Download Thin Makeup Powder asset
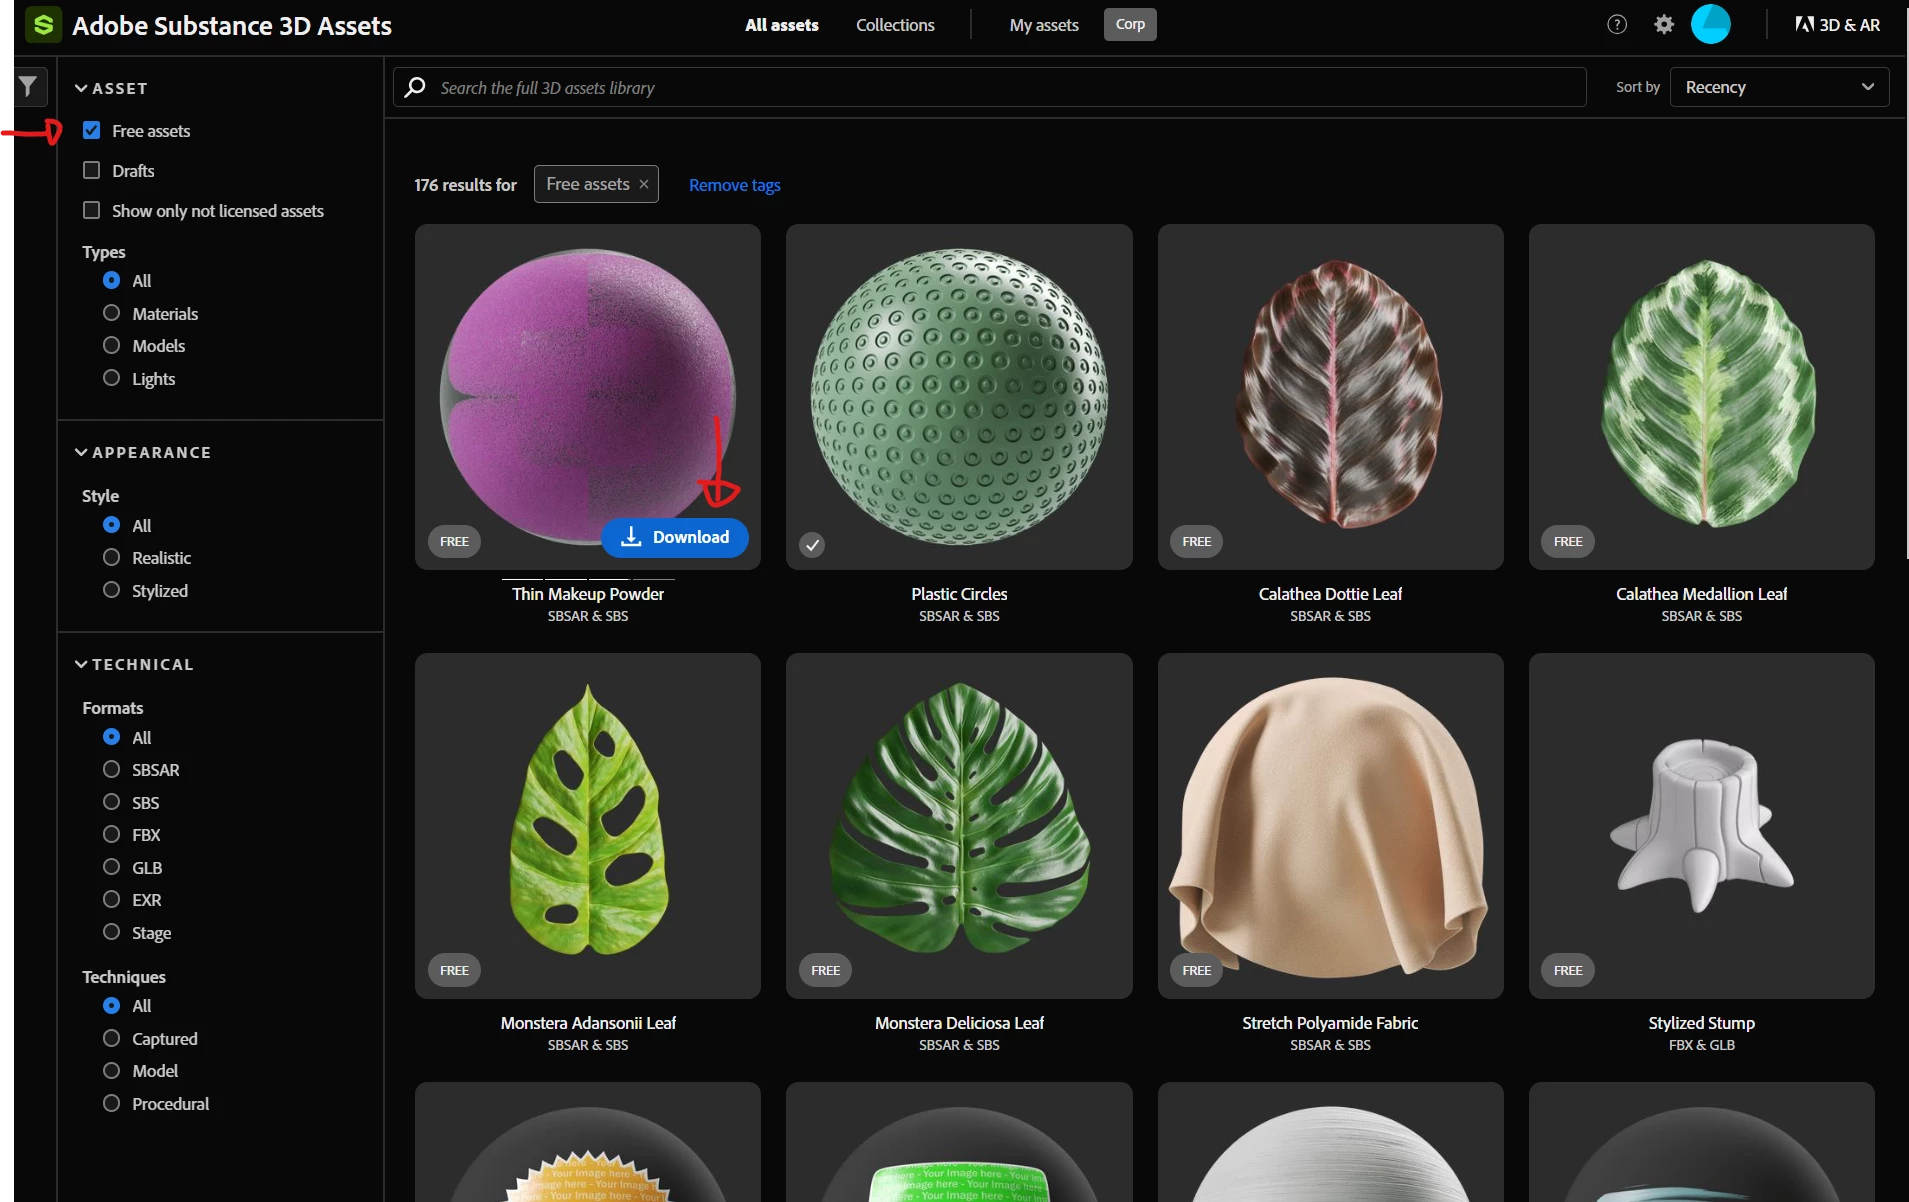 point(675,537)
